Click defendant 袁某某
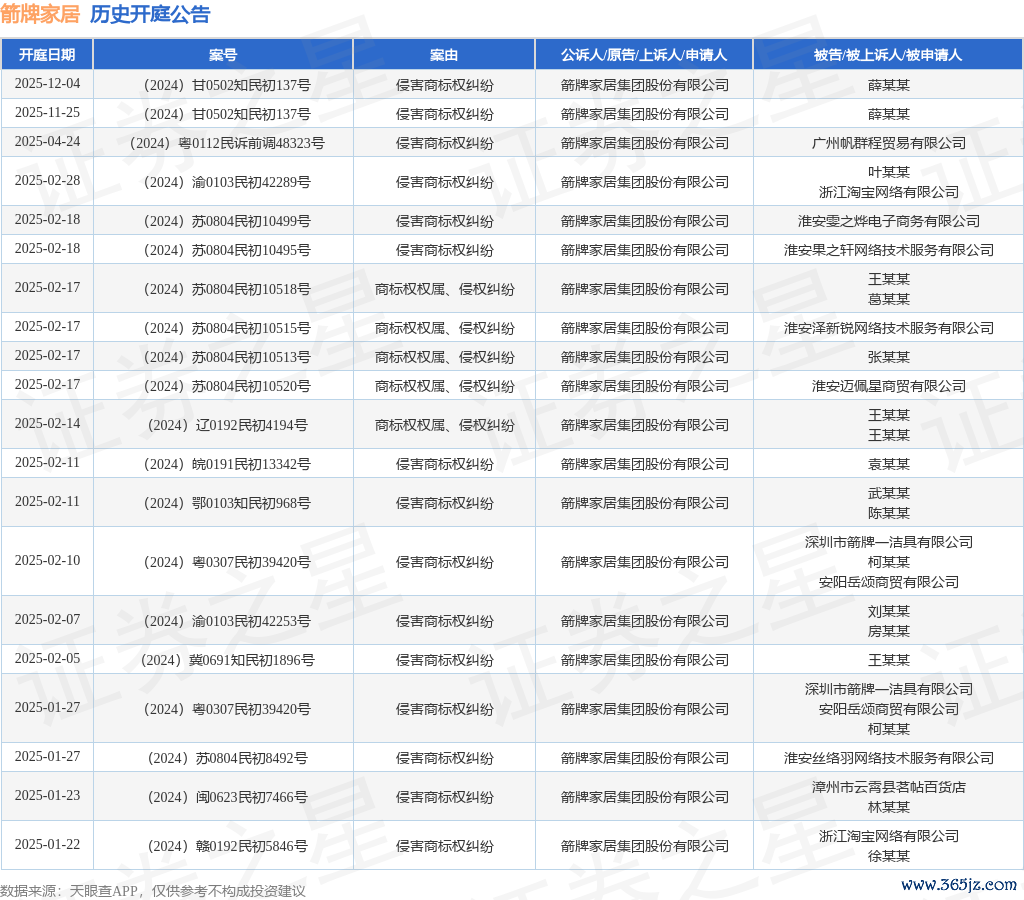This screenshot has width=1024, height=900. 888,464
